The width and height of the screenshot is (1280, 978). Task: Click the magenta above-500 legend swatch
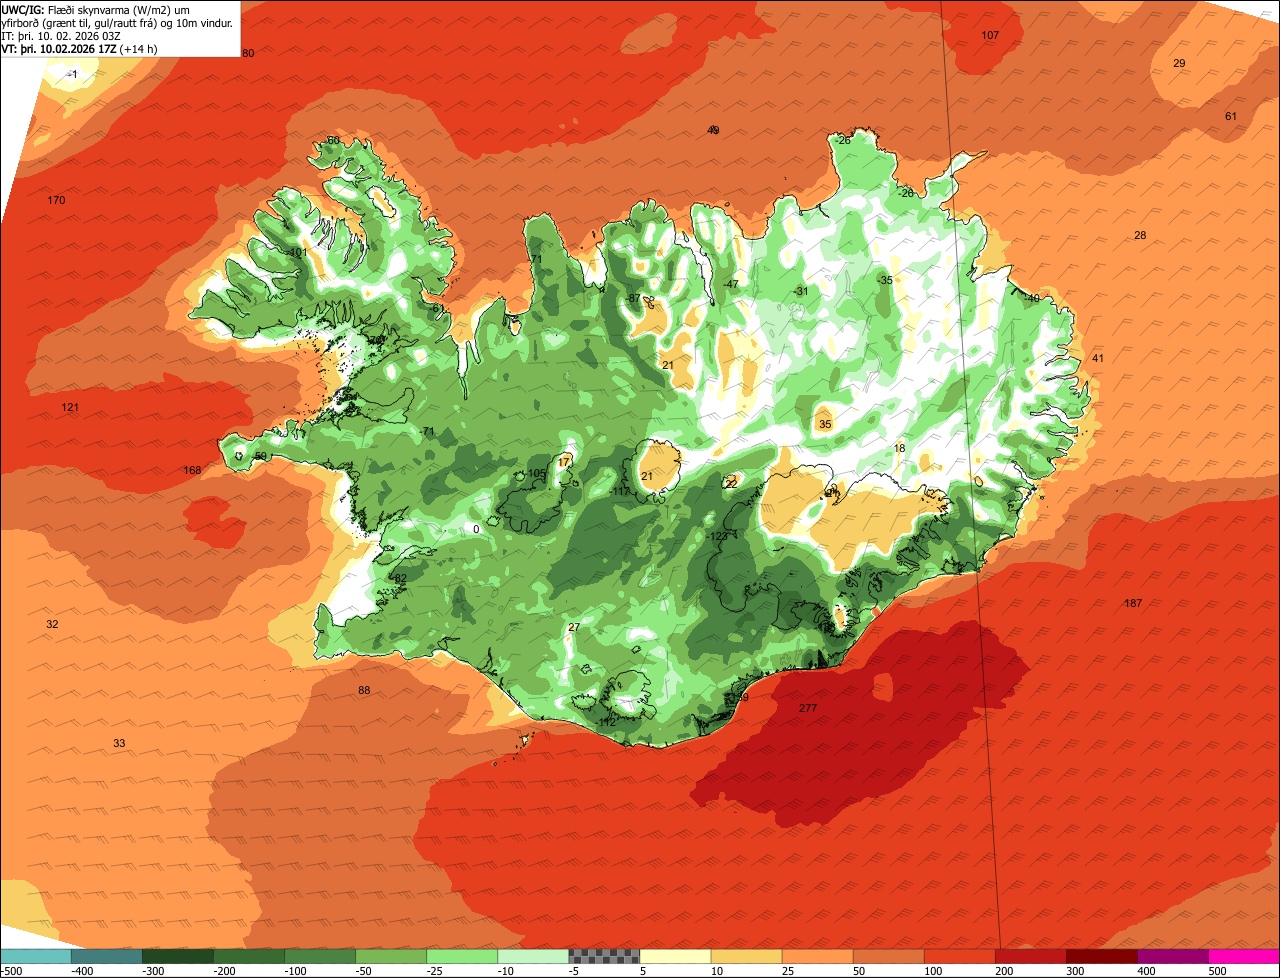[1244, 956]
